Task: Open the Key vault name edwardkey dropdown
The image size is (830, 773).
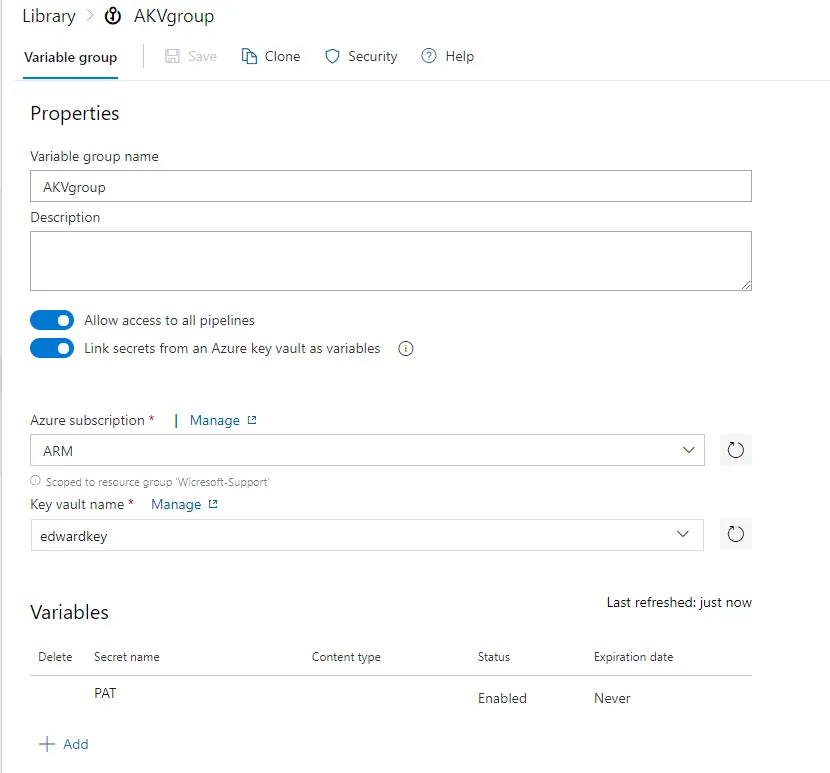Action: pyautogui.click(x=683, y=535)
